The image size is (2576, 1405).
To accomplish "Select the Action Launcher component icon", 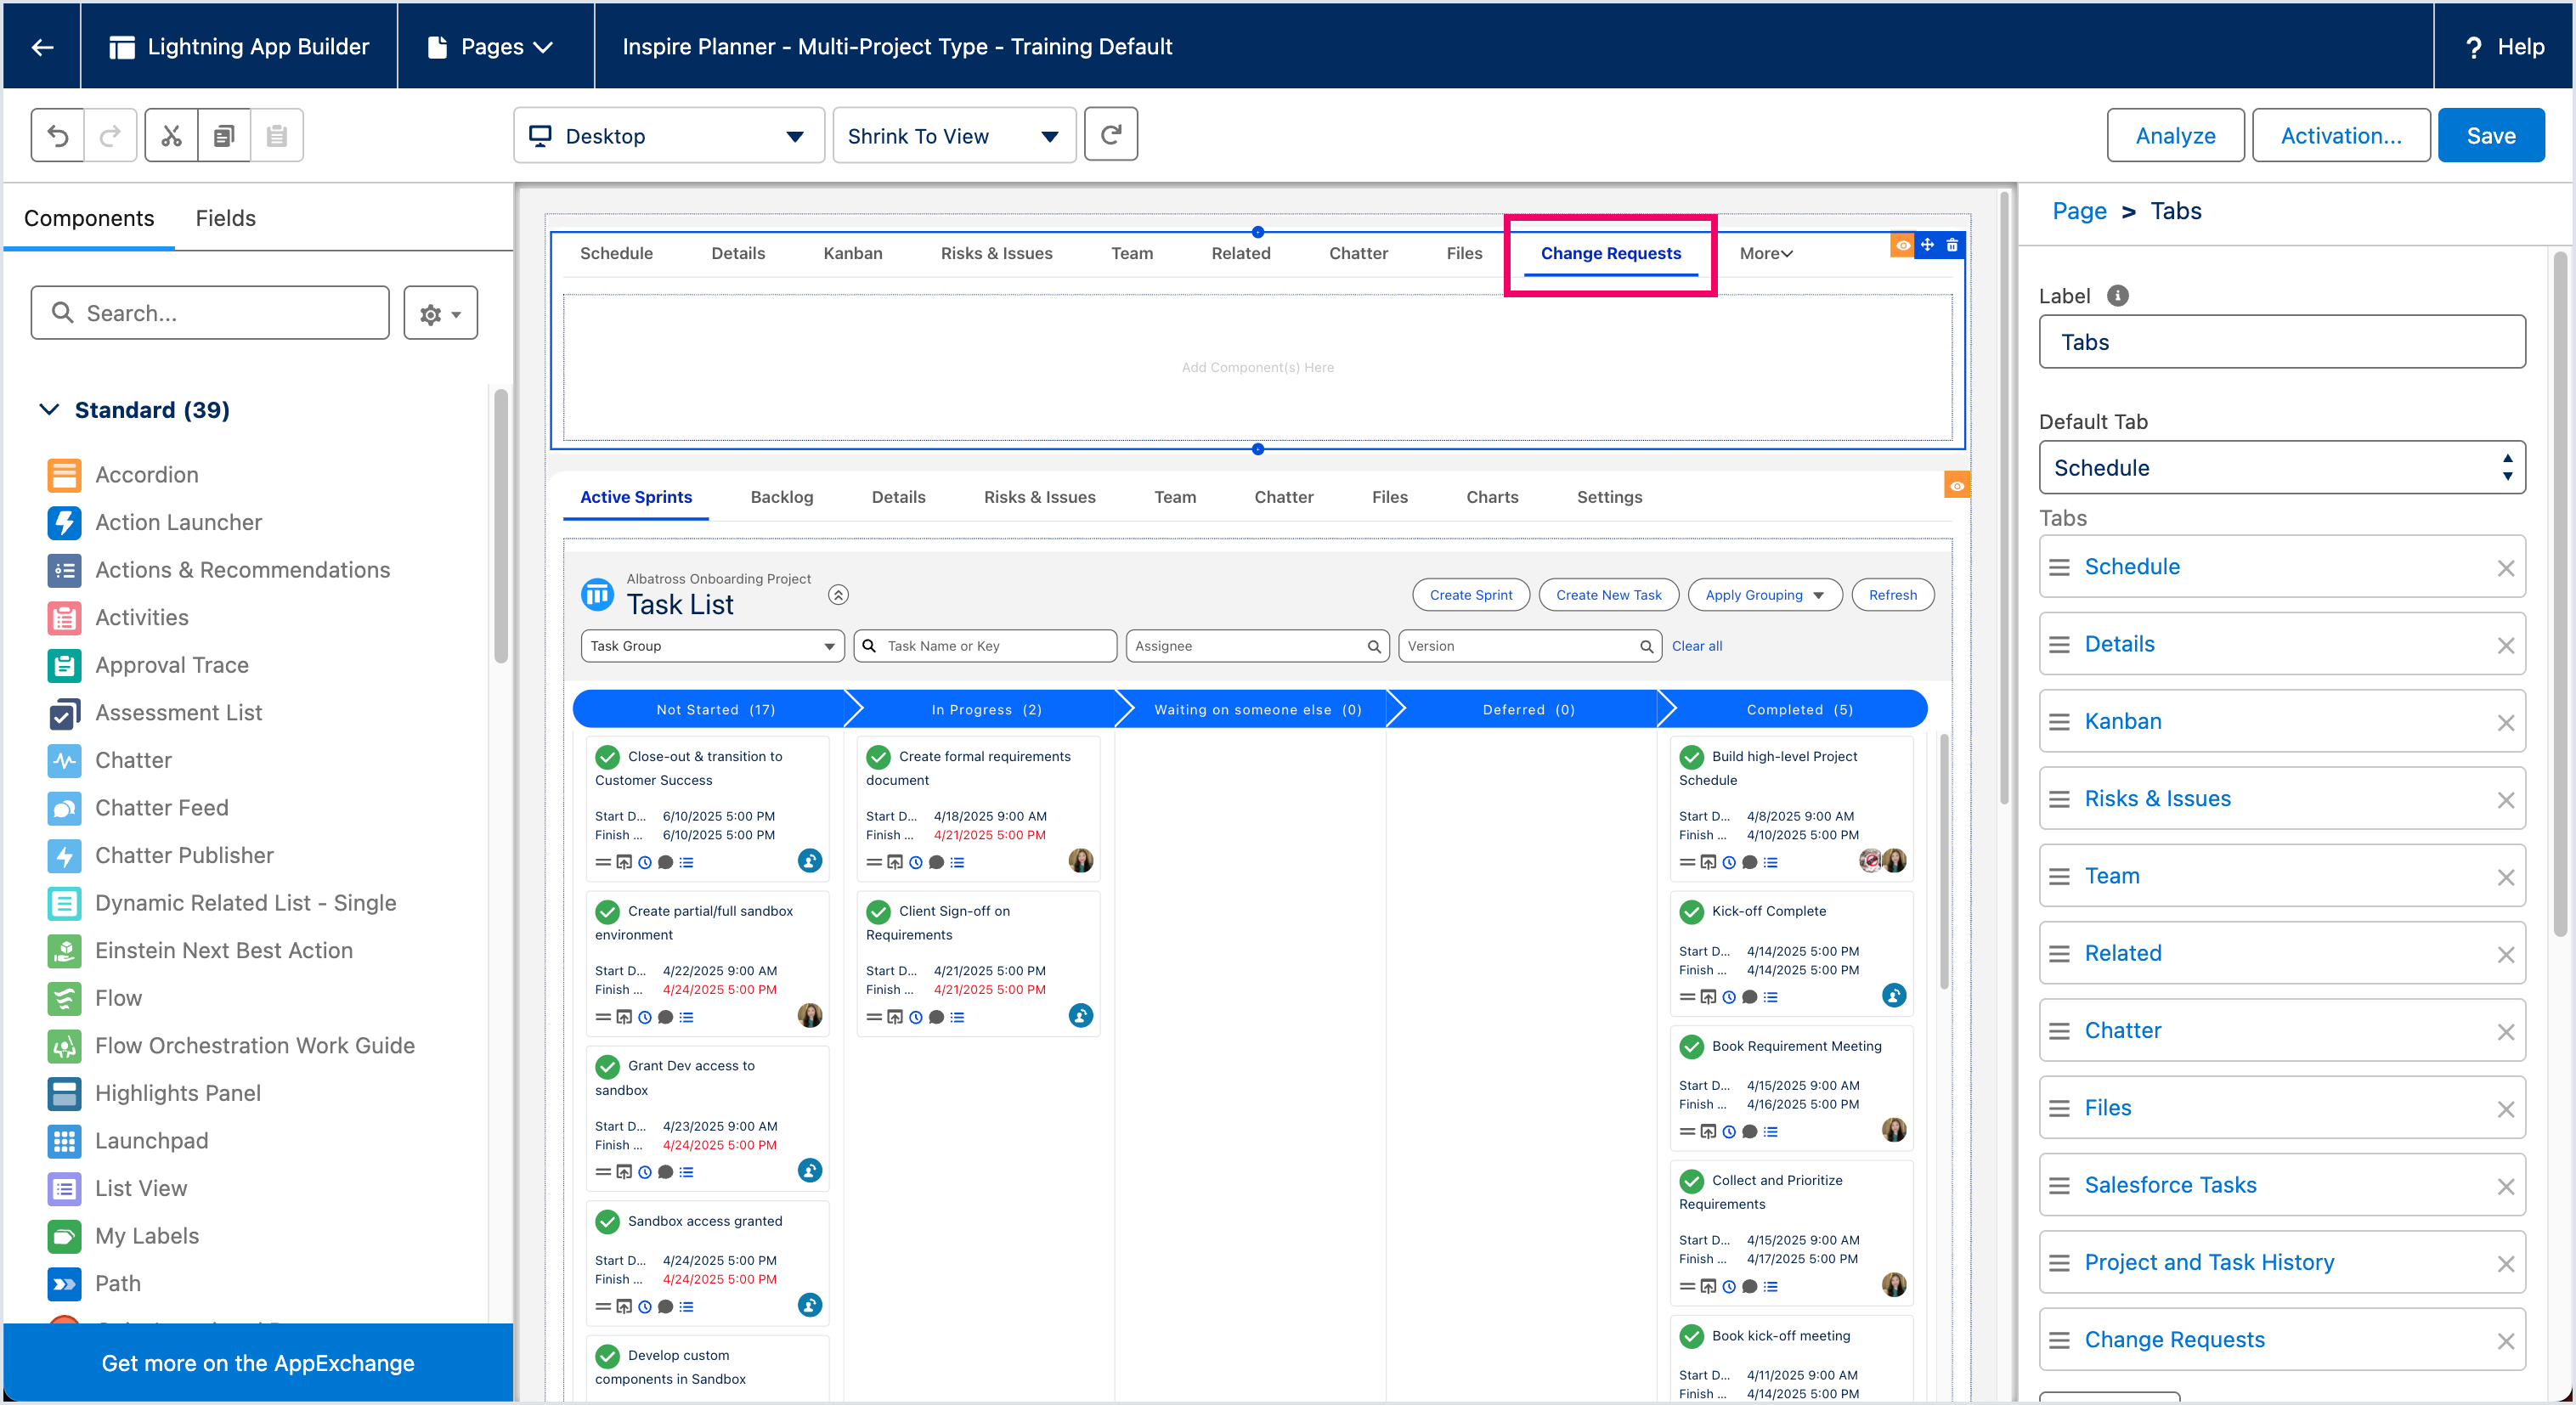I will 64,522.
